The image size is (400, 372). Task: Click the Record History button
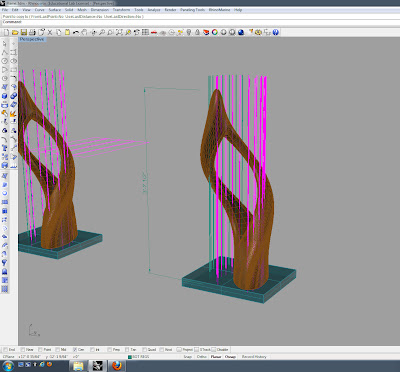tap(254, 357)
